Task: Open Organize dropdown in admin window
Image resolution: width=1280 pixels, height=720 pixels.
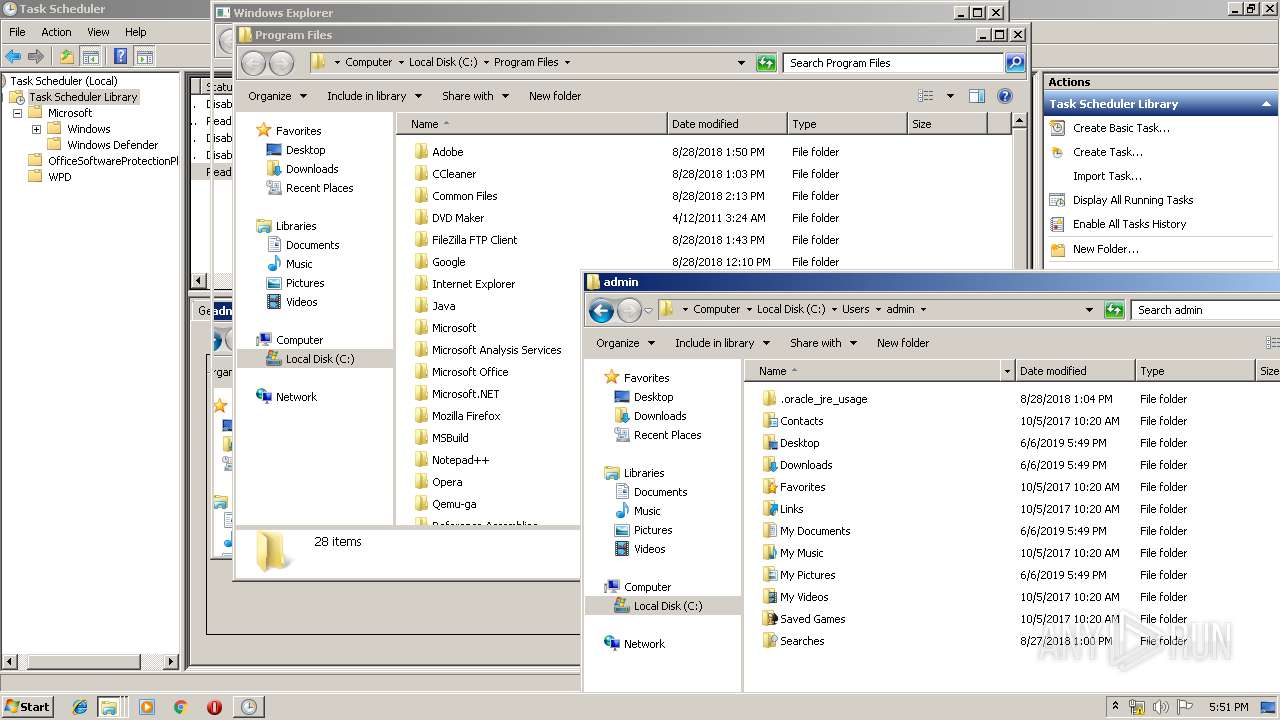Action: (x=625, y=343)
